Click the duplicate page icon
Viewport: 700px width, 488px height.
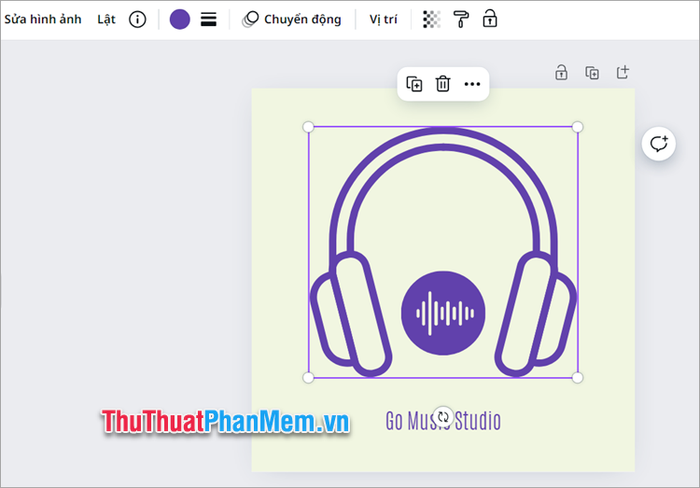point(592,72)
